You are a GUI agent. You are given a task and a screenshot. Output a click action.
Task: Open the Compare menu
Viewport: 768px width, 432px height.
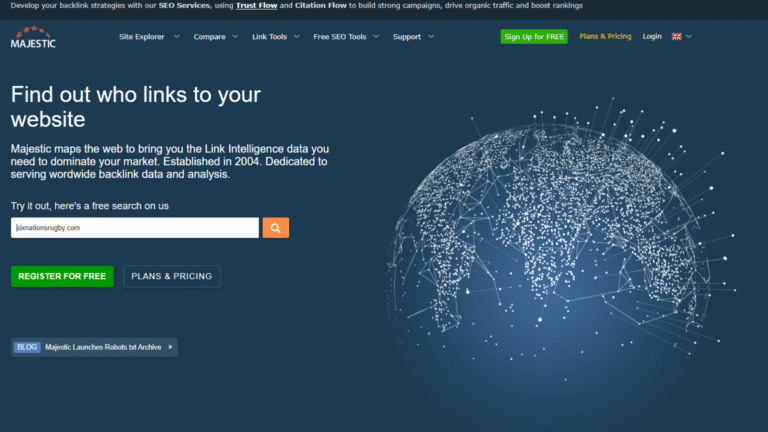click(x=209, y=37)
